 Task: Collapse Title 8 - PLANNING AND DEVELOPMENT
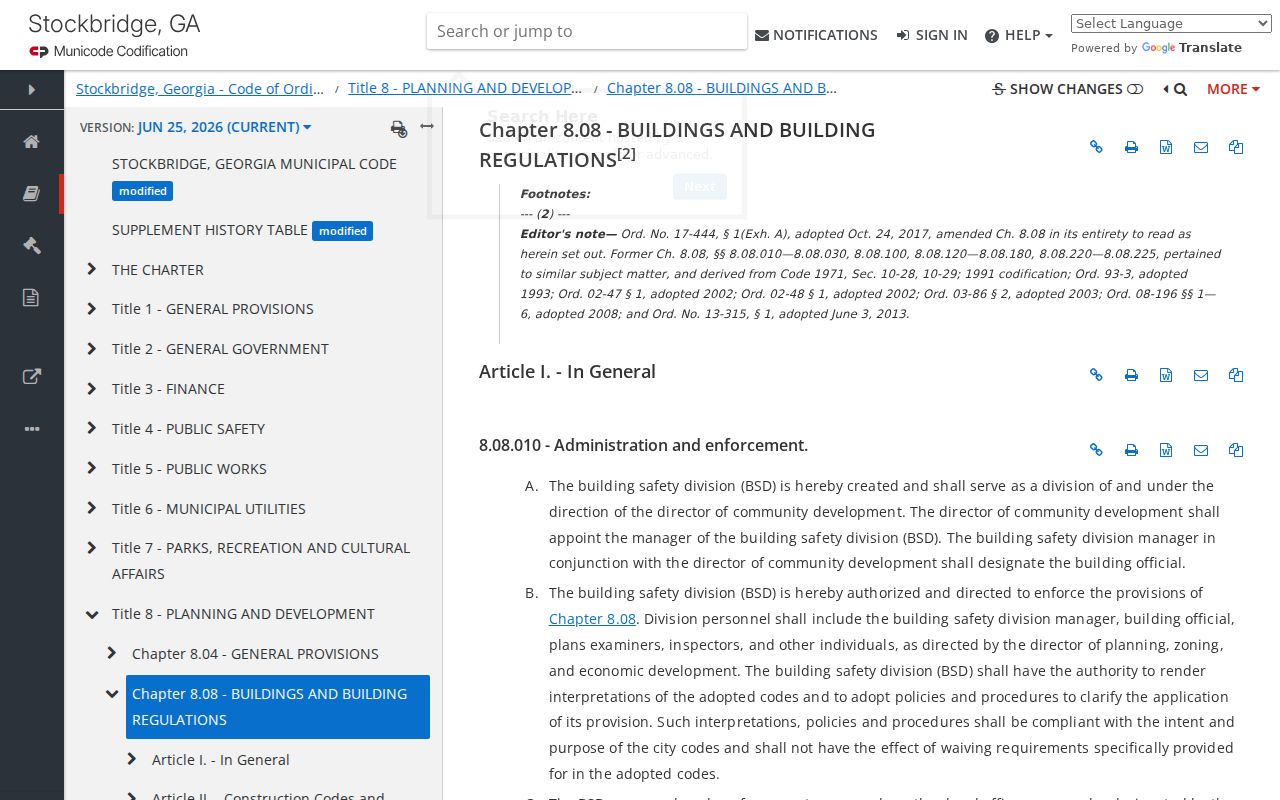click(91, 614)
